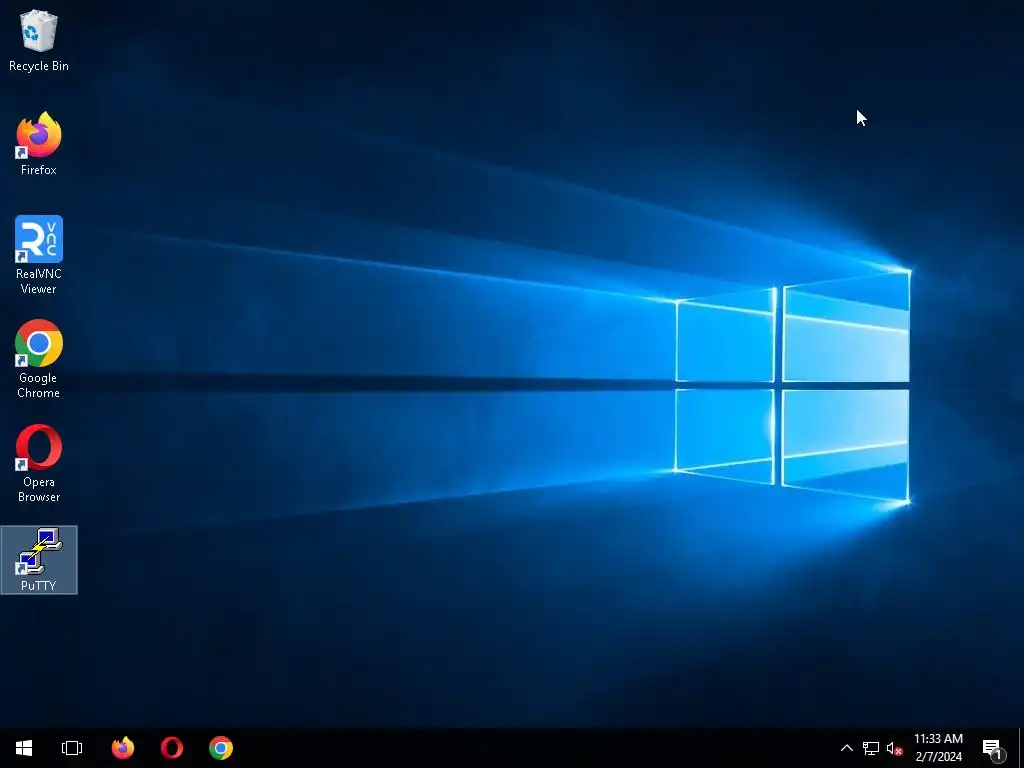Open the muted volume tray icon
This screenshot has width=1024, height=768.
coord(894,748)
